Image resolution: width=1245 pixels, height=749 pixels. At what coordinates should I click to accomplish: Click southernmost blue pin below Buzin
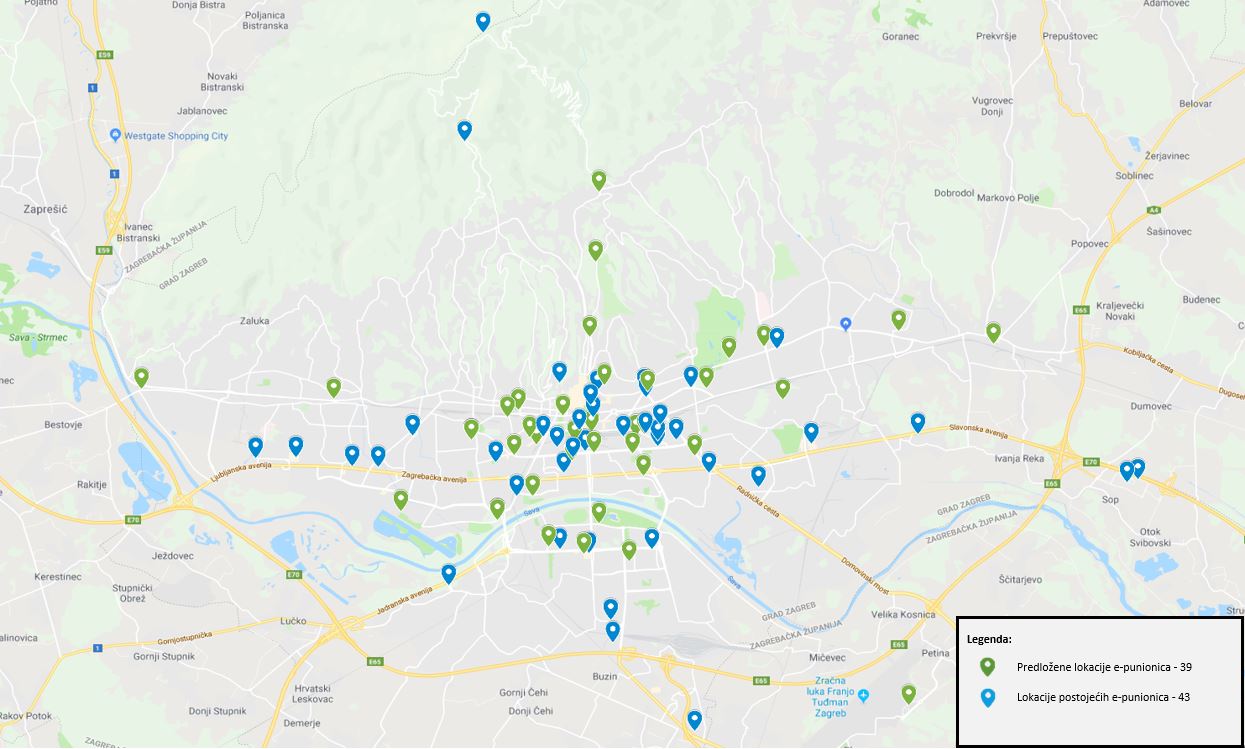(x=695, y=719)
